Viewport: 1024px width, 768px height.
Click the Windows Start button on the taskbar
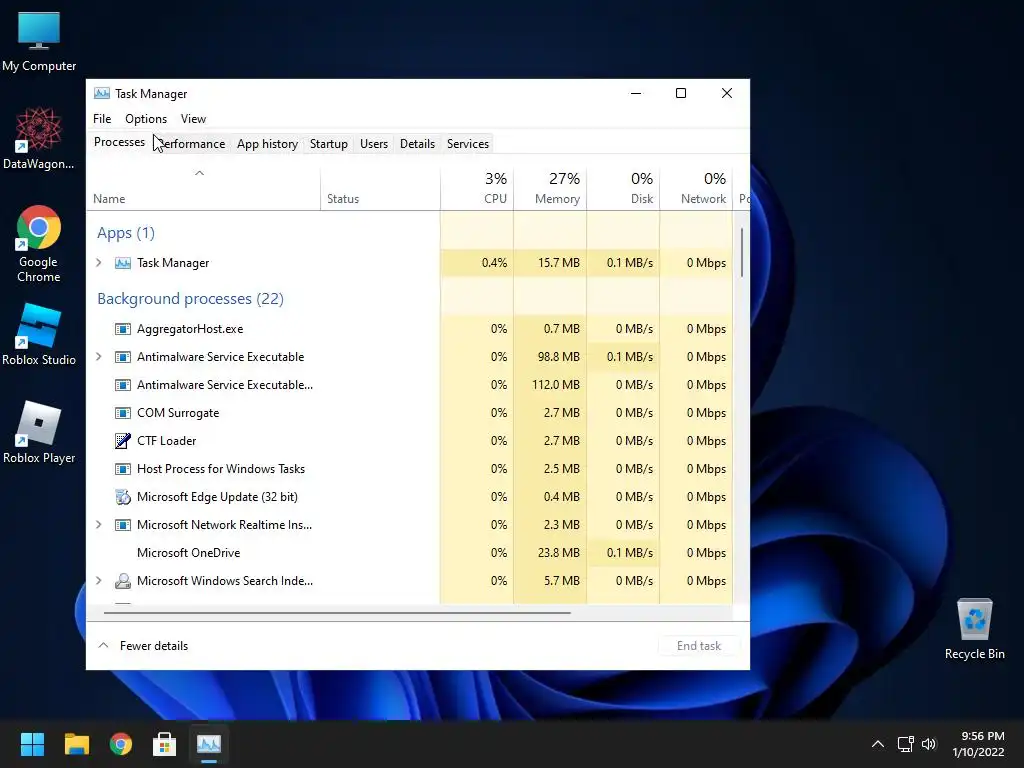(x=32, y=744)
